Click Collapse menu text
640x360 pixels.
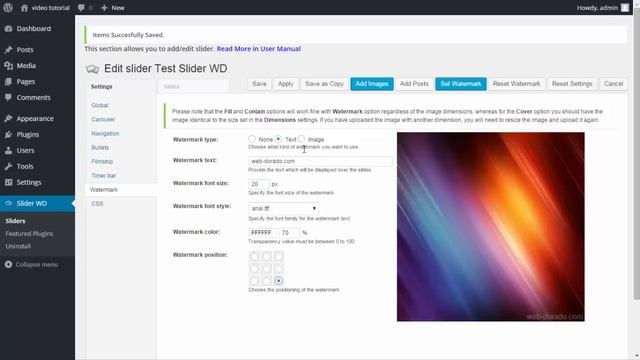[x=37, y=264]
